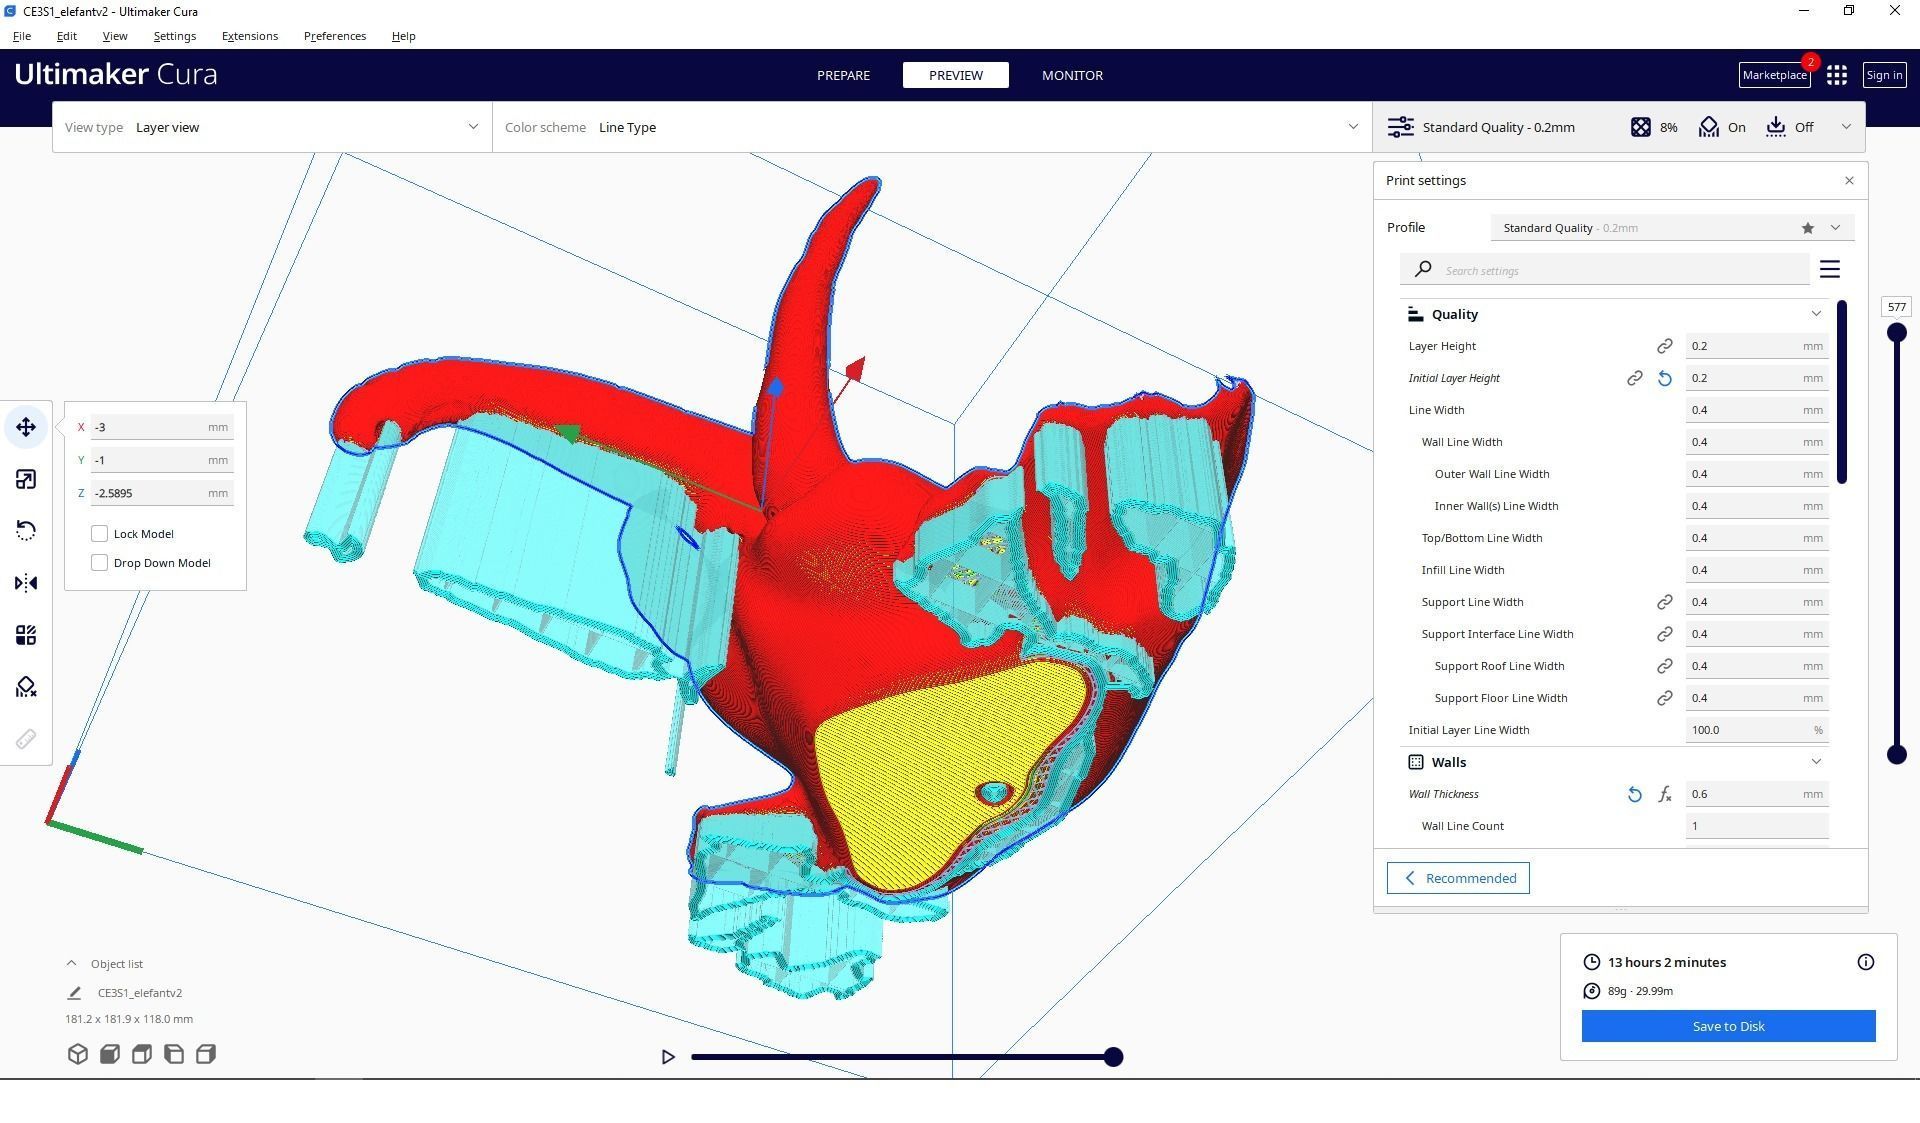Open settings visibility hamburger menu
1920x1123 pixels.
click(1829, 269)
